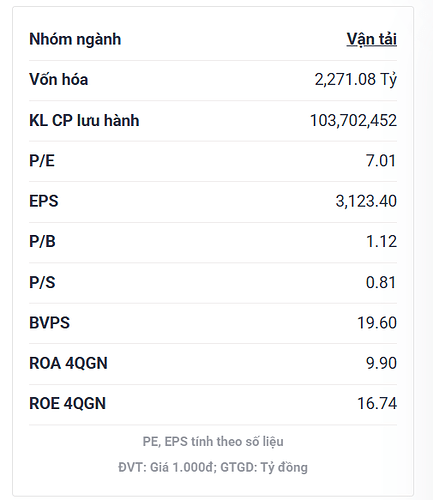Click the 7.01 P/E value
This screenshot has height=500, width=433.
[381, 161]
